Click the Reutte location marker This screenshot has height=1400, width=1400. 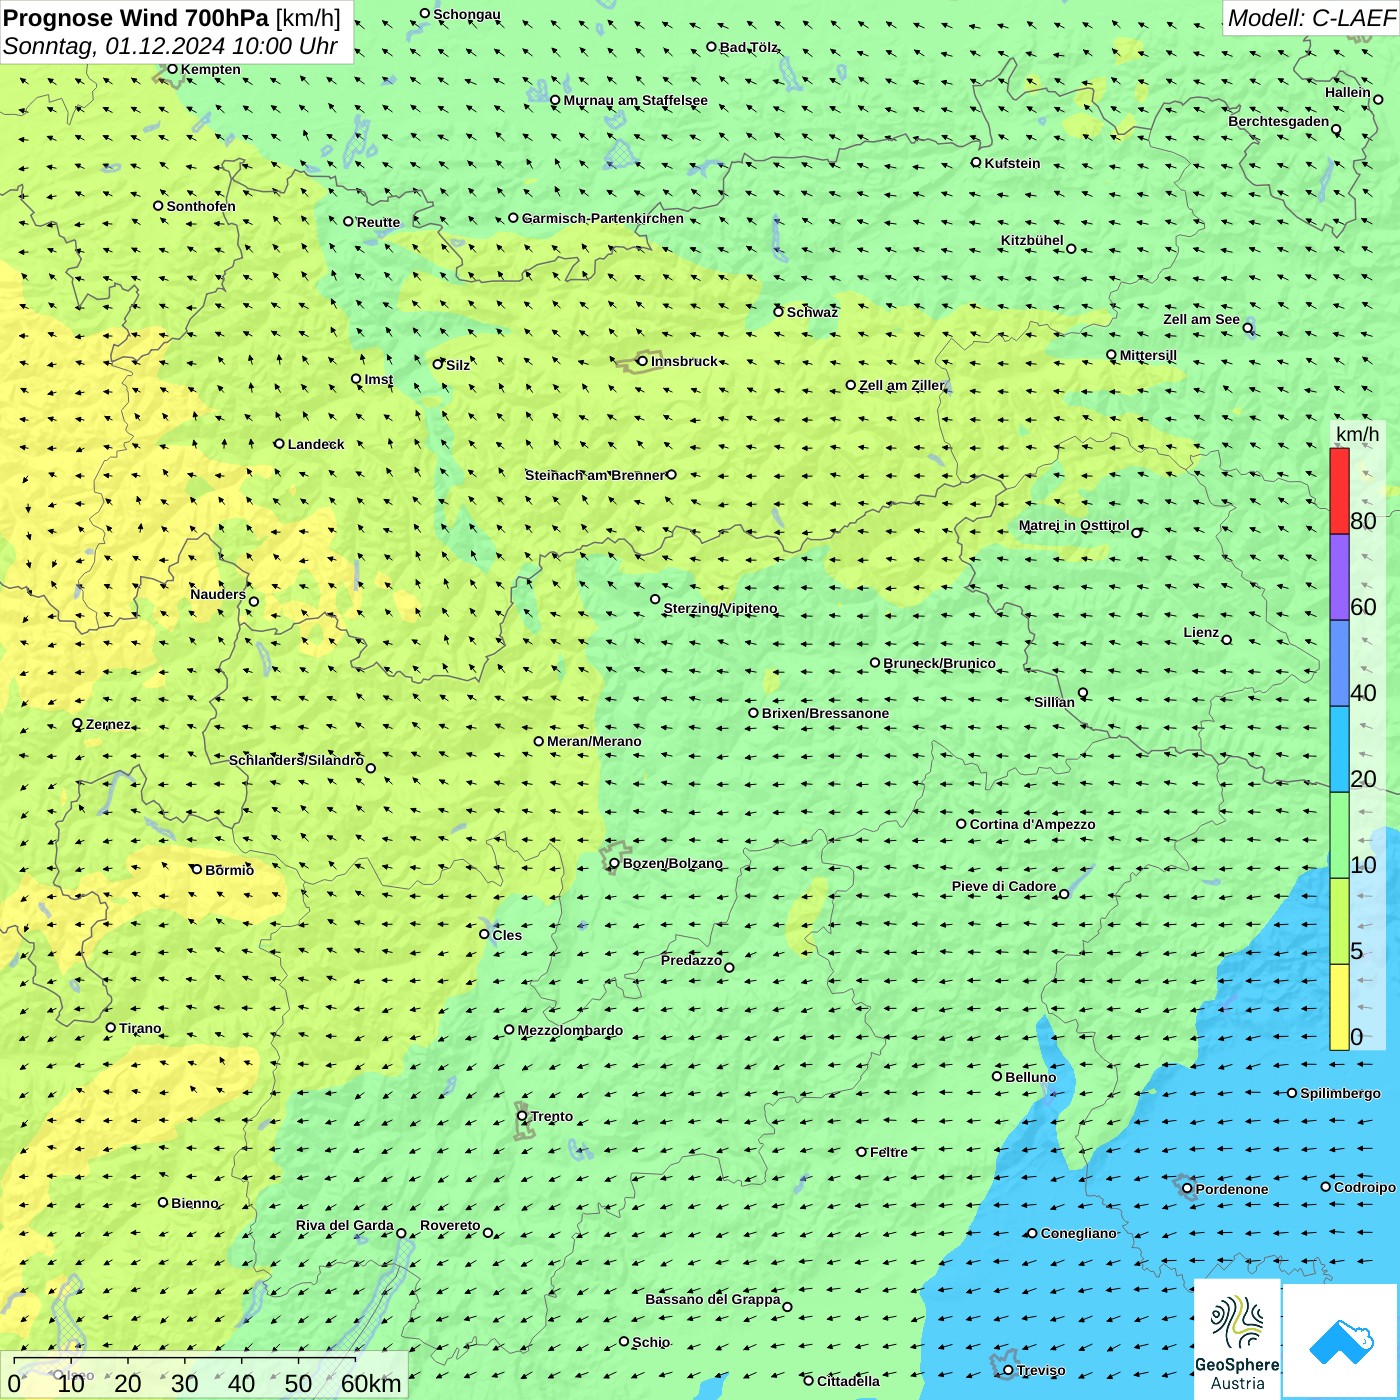(348, 221)
